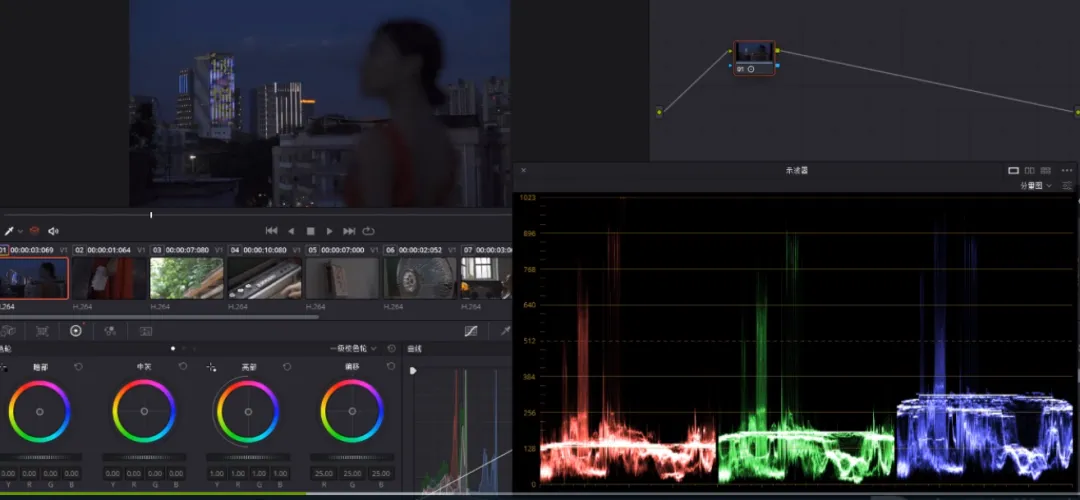Image resolution: width=1080 pixels, height=500 pixels.
Task: Expand the eyedropper tool options arrow
Action: tap(20, 231)
